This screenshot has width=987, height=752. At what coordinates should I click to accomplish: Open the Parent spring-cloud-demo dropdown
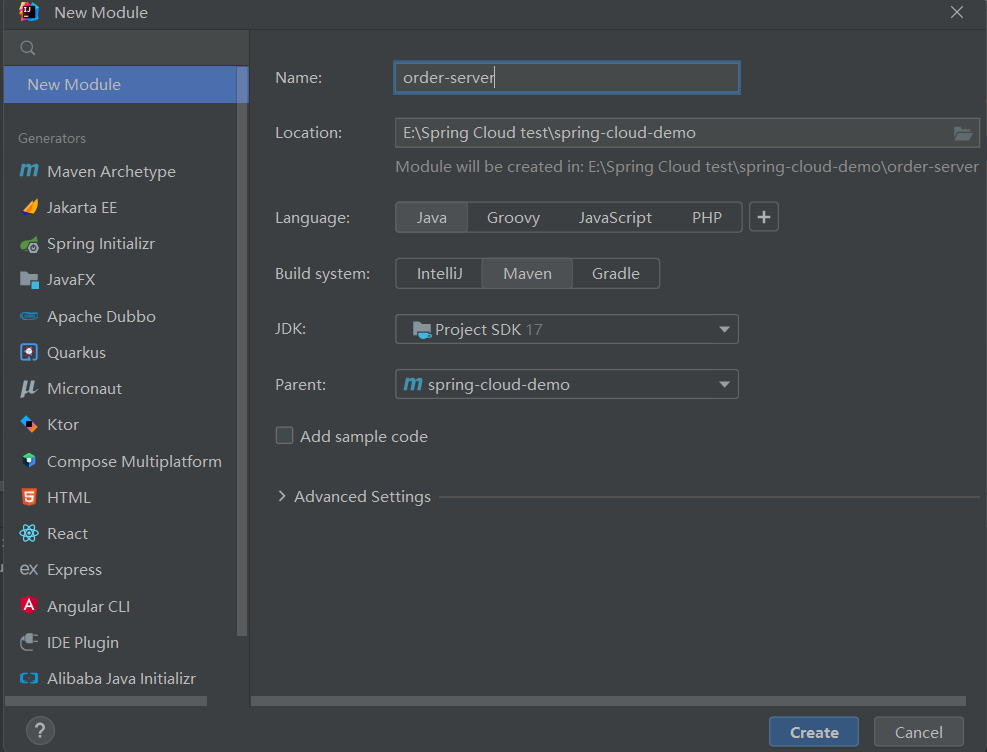pos(567,384)
